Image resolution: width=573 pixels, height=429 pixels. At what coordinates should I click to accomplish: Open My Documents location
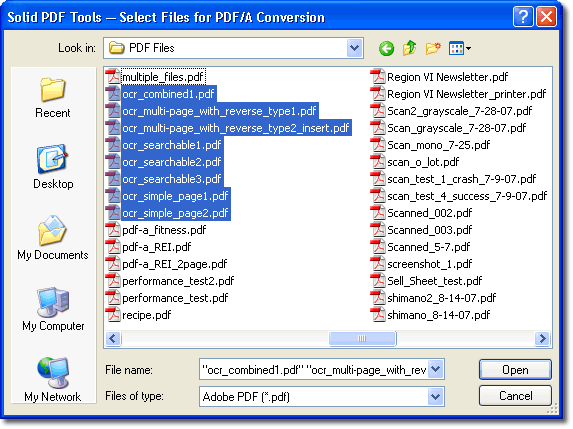pyautogui.click(x=53, y=238)
